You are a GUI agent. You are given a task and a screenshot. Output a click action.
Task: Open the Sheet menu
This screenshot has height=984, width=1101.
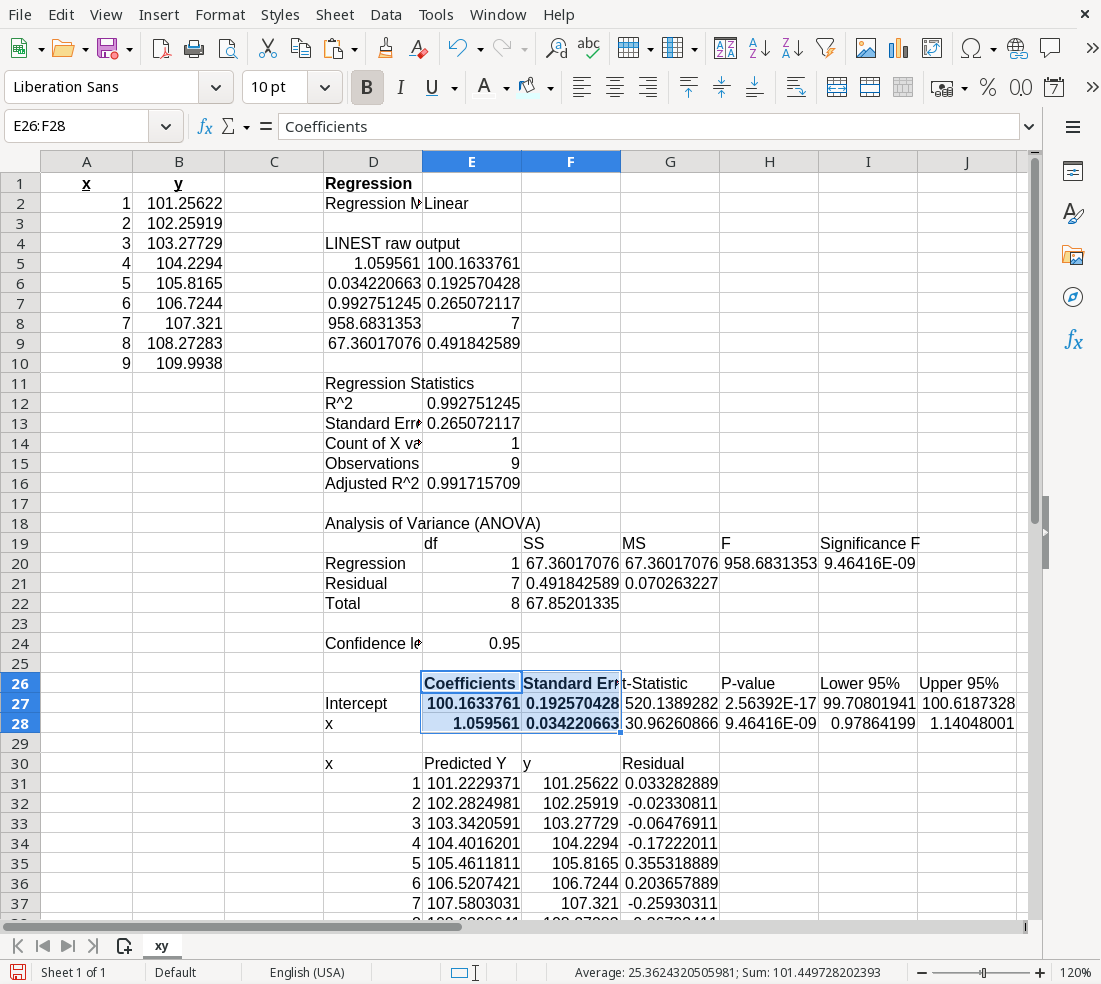click(335, 15)
